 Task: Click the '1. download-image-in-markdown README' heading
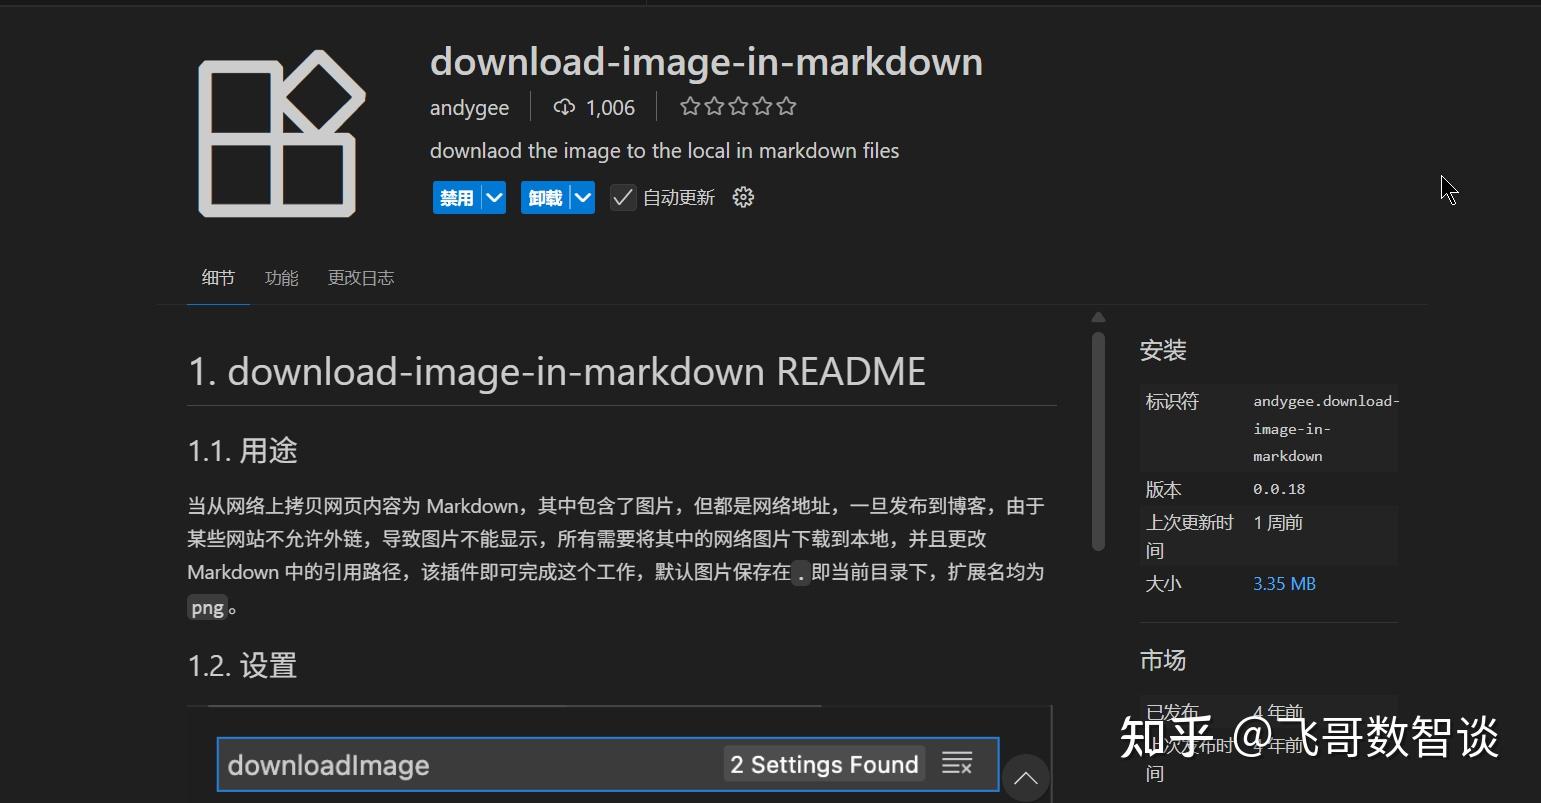tap(557, 371)
